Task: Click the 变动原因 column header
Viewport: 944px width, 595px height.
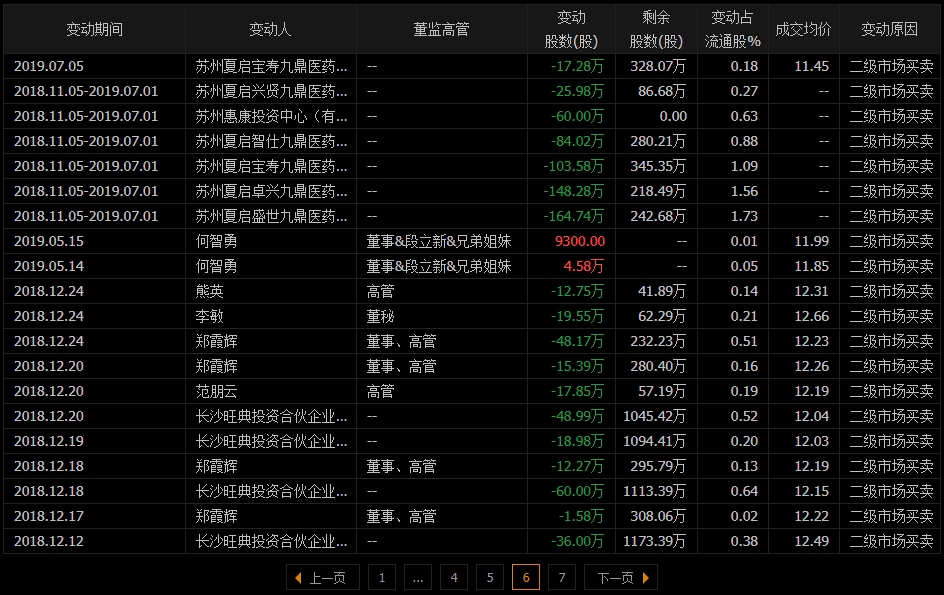Action: coord(890,30)
